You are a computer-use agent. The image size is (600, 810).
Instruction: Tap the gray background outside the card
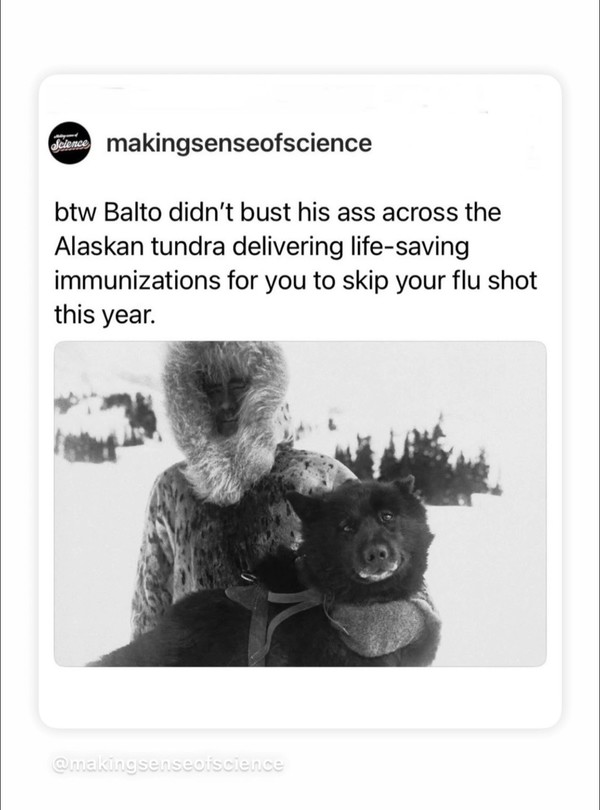[300, 36]
